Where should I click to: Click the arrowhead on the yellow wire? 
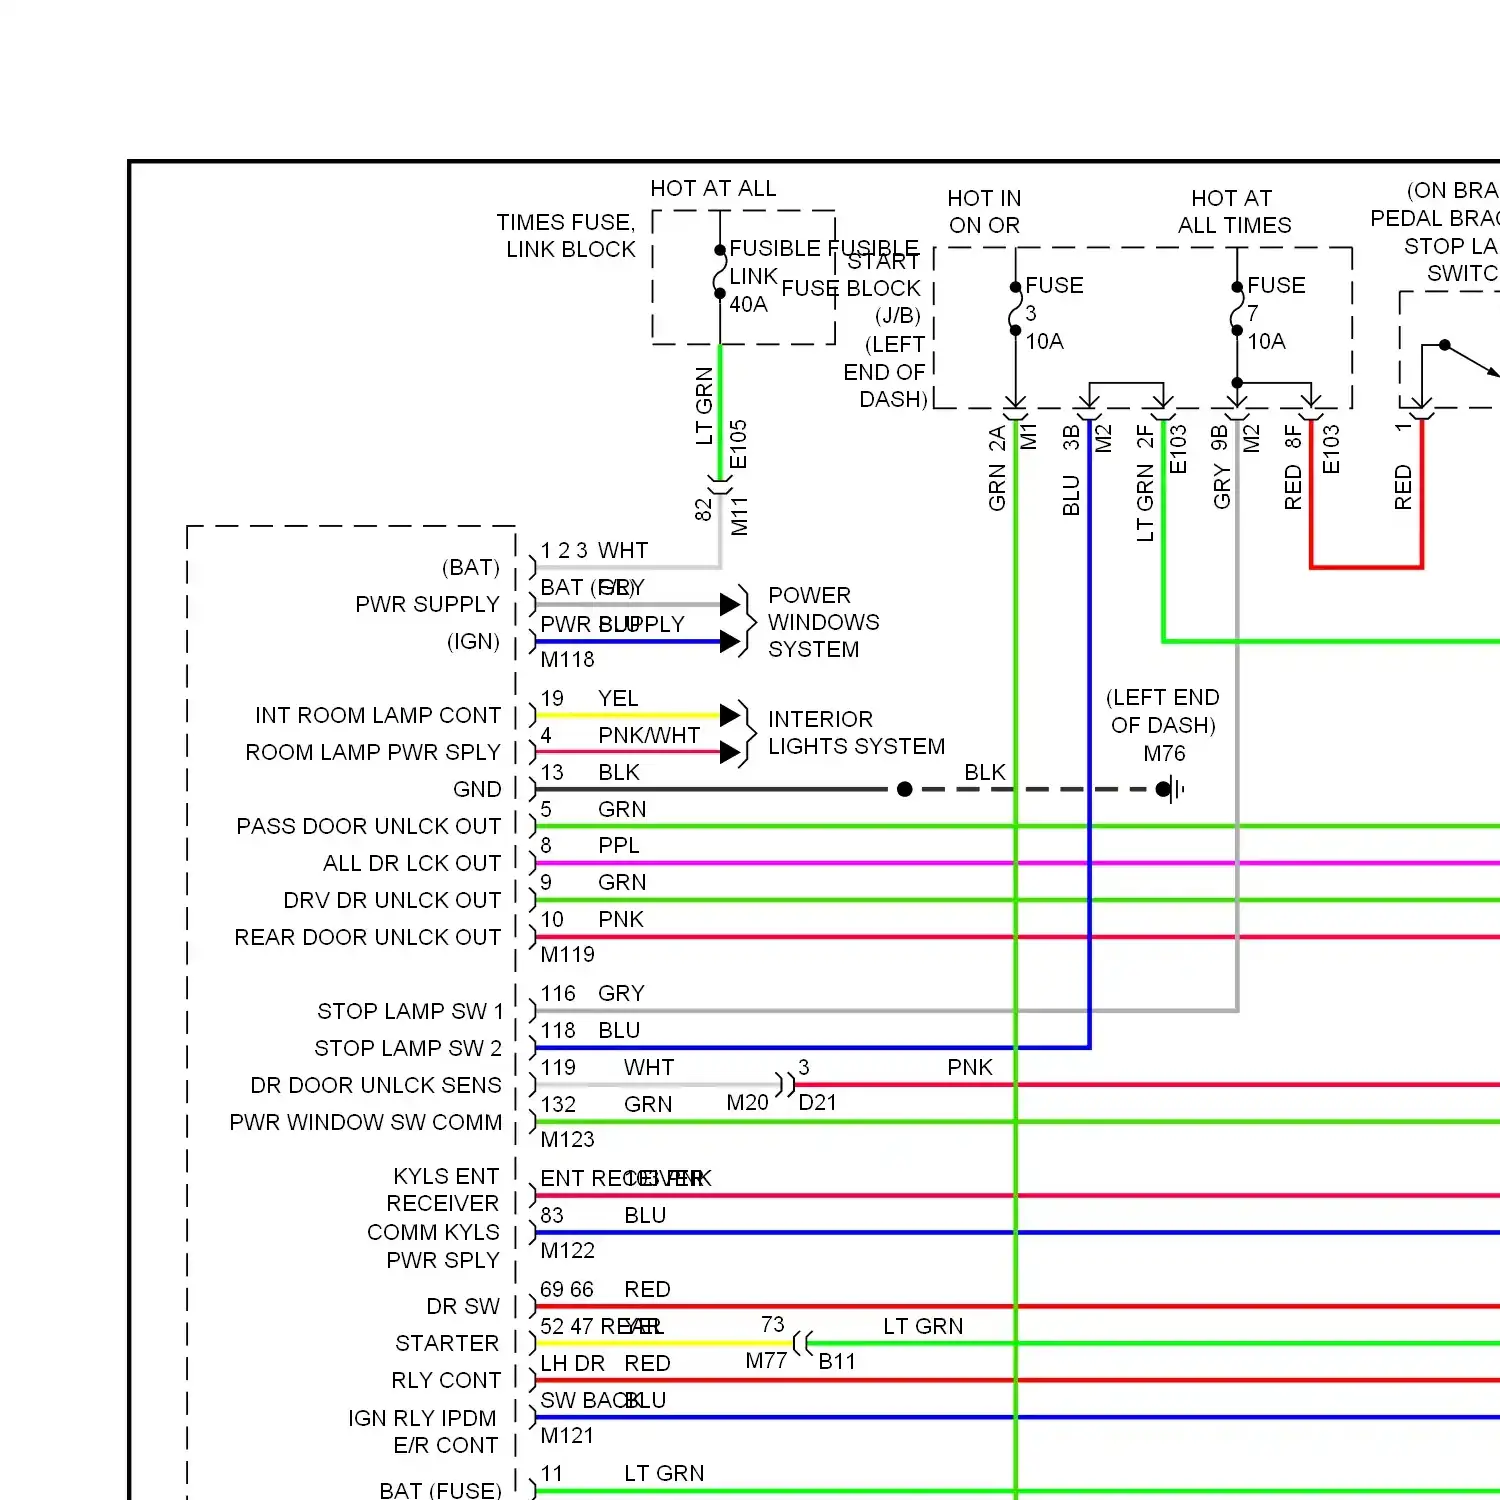click(730, 715)
